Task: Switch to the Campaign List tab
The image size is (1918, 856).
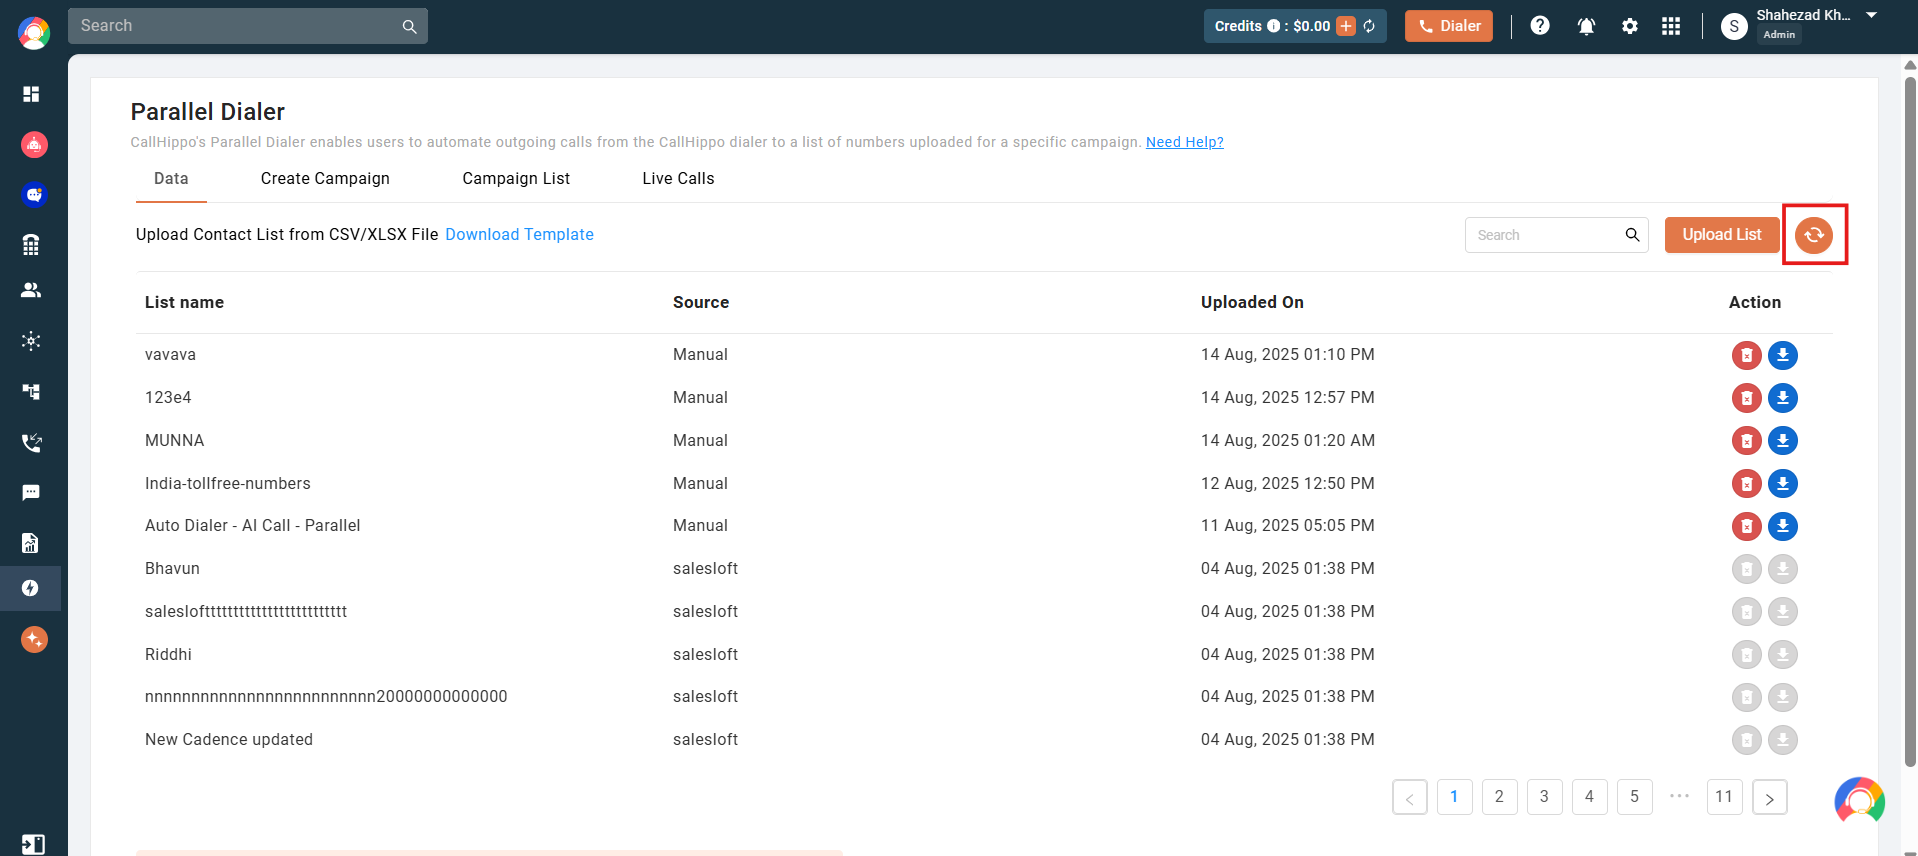Action: [x=516, y=178]
